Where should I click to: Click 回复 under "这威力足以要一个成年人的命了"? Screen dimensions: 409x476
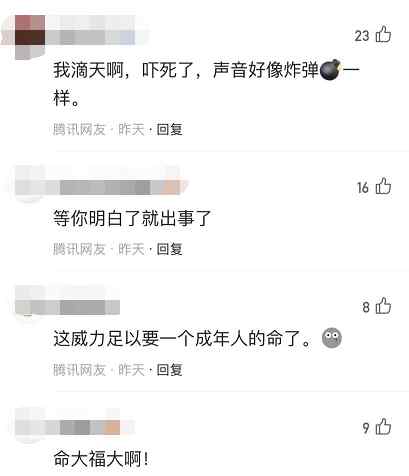point(169,370)
